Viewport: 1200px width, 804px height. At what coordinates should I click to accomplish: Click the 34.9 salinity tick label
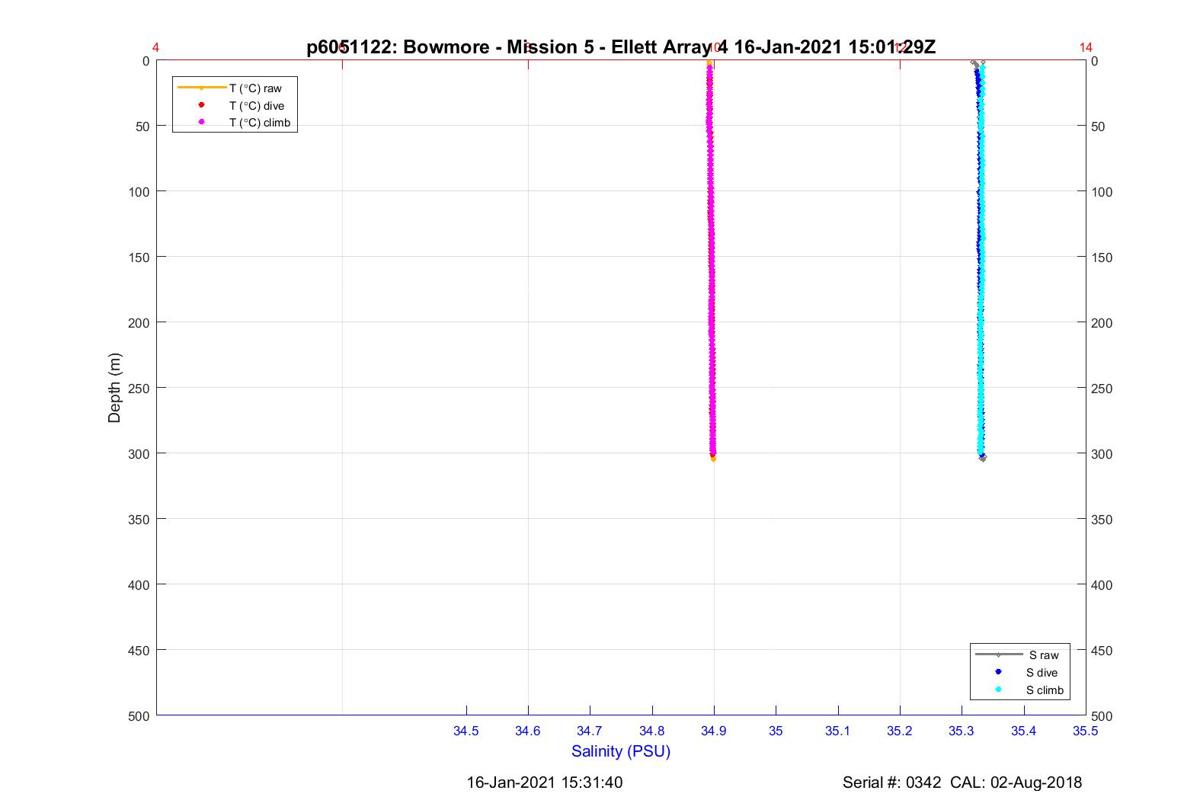click(714, 731)
